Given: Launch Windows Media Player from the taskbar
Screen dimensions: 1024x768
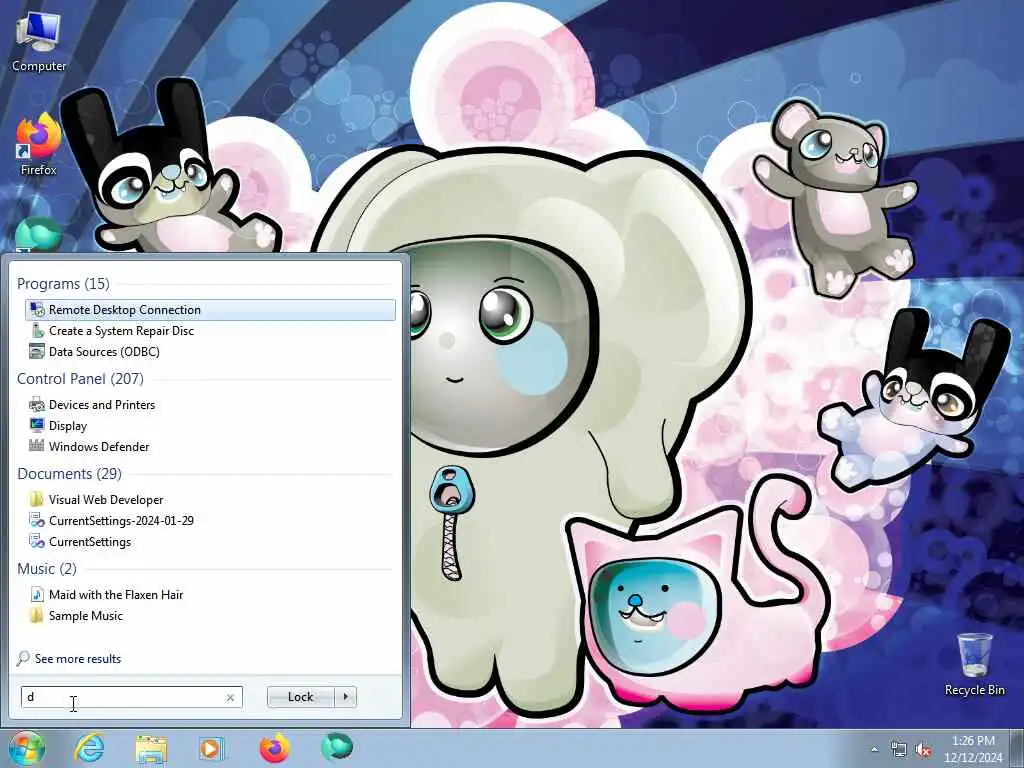Looking at the screenshot, I should [x=211, y=748].
